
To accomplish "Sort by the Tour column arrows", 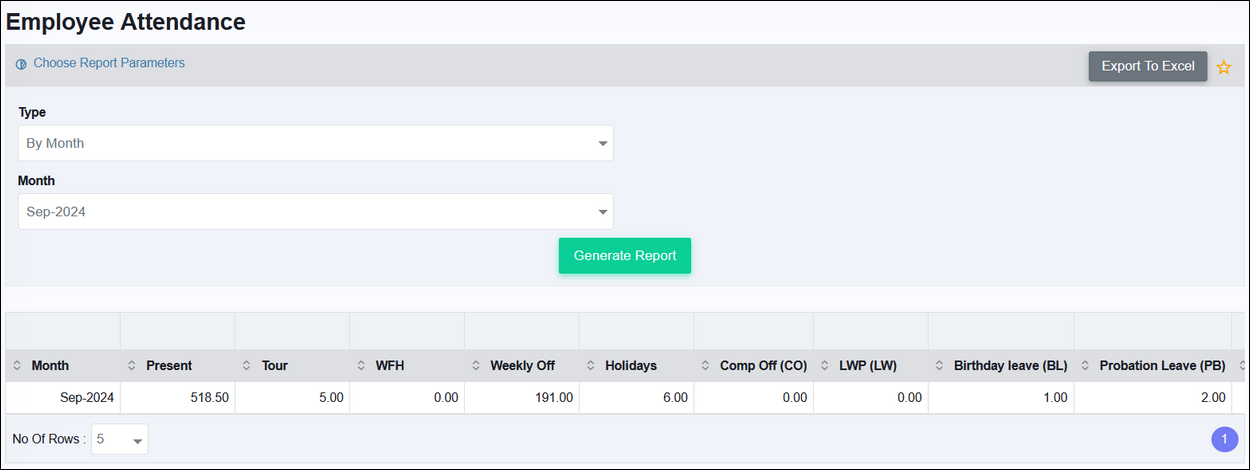I will 247,366.
